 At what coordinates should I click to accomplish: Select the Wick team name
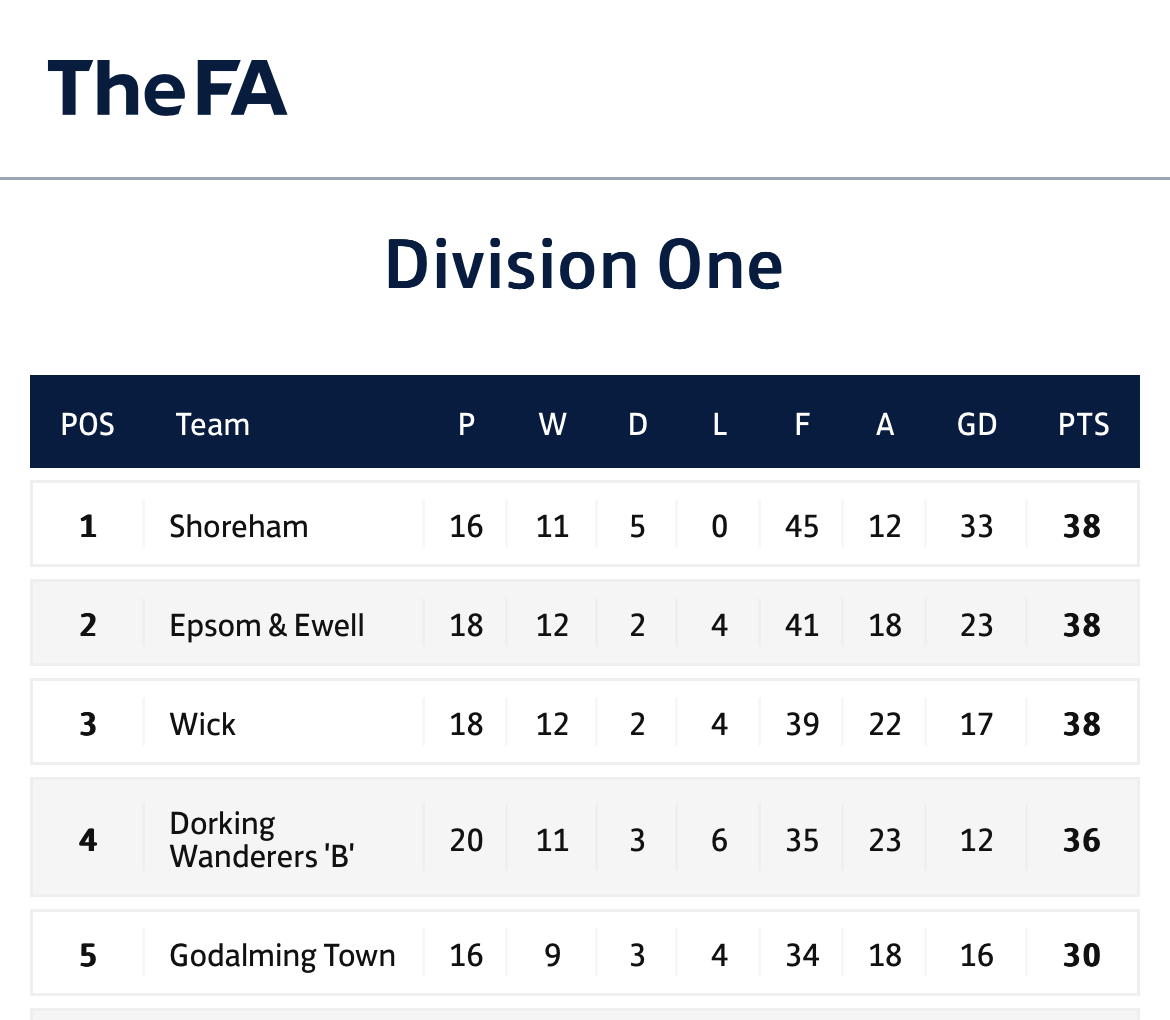202,724
